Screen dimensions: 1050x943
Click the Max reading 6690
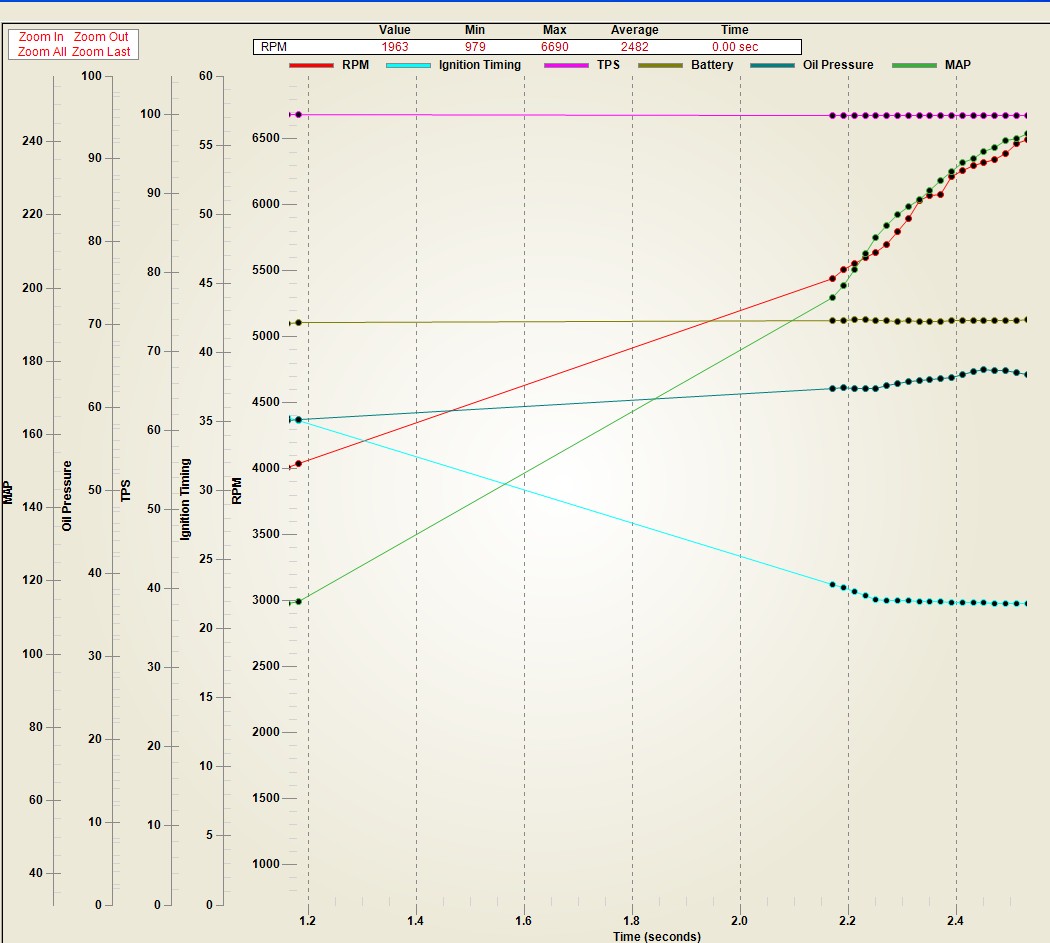tap(554, 47)
